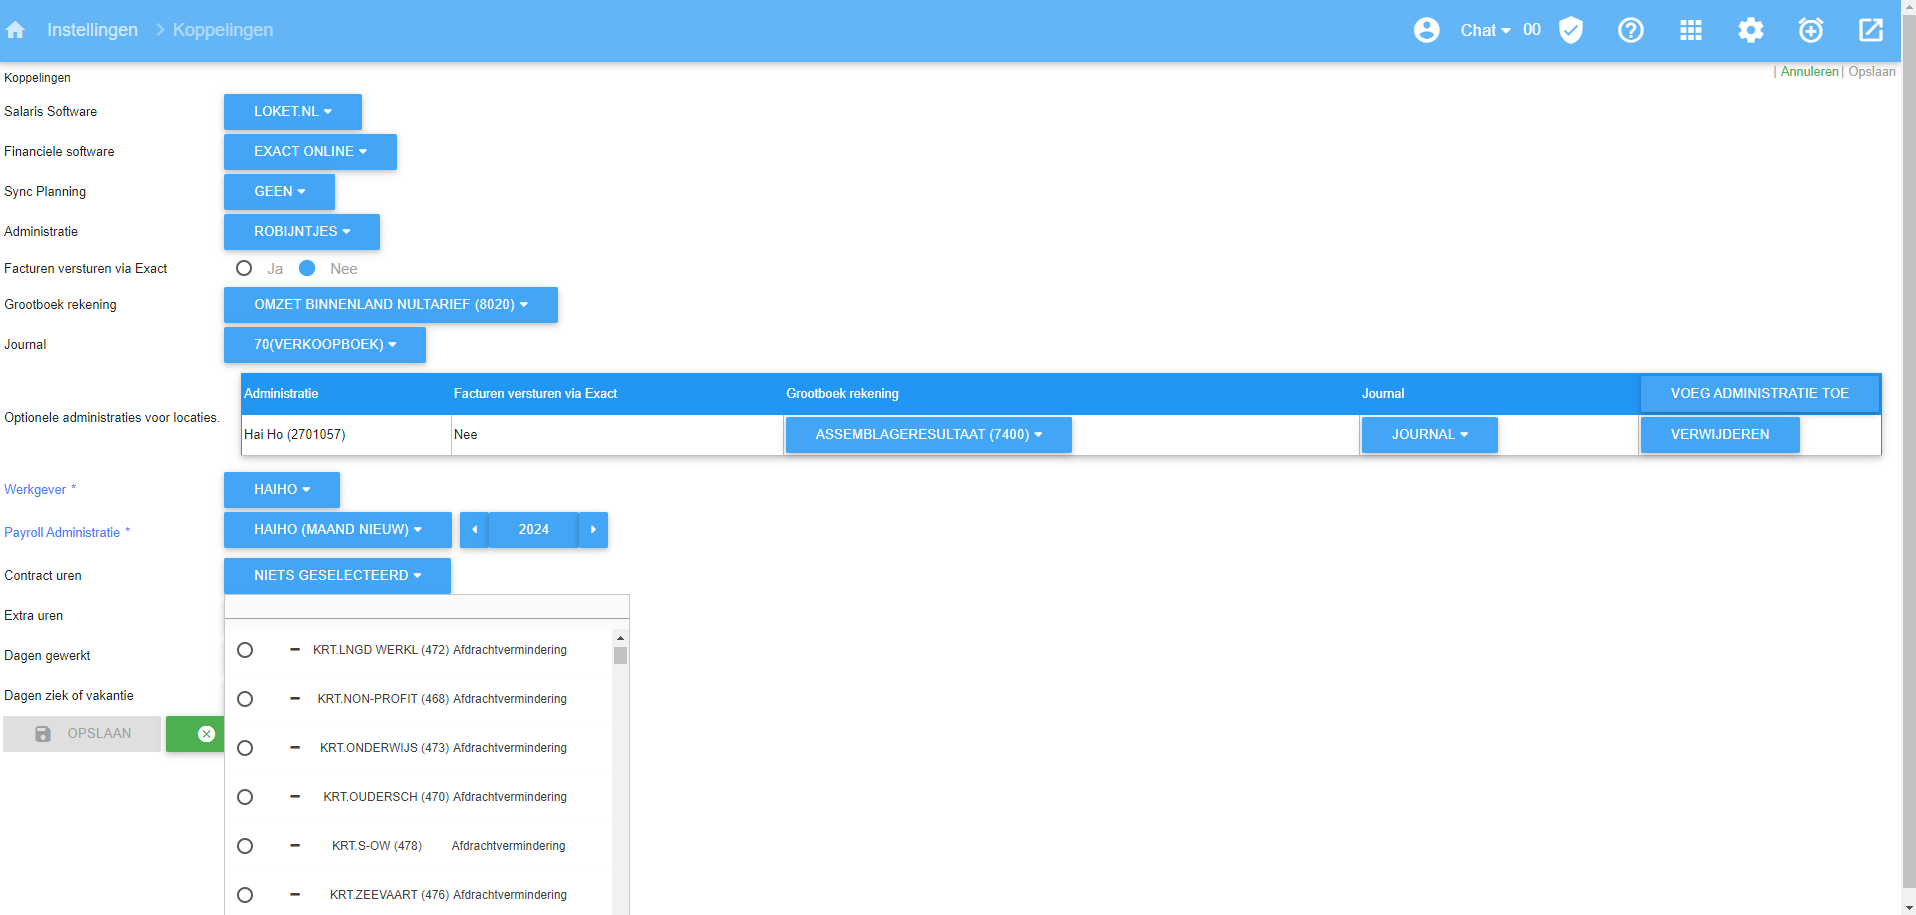Click the Annuleren link
The height and width of the screenshot is (915, 1916).
click(1809, 72)
